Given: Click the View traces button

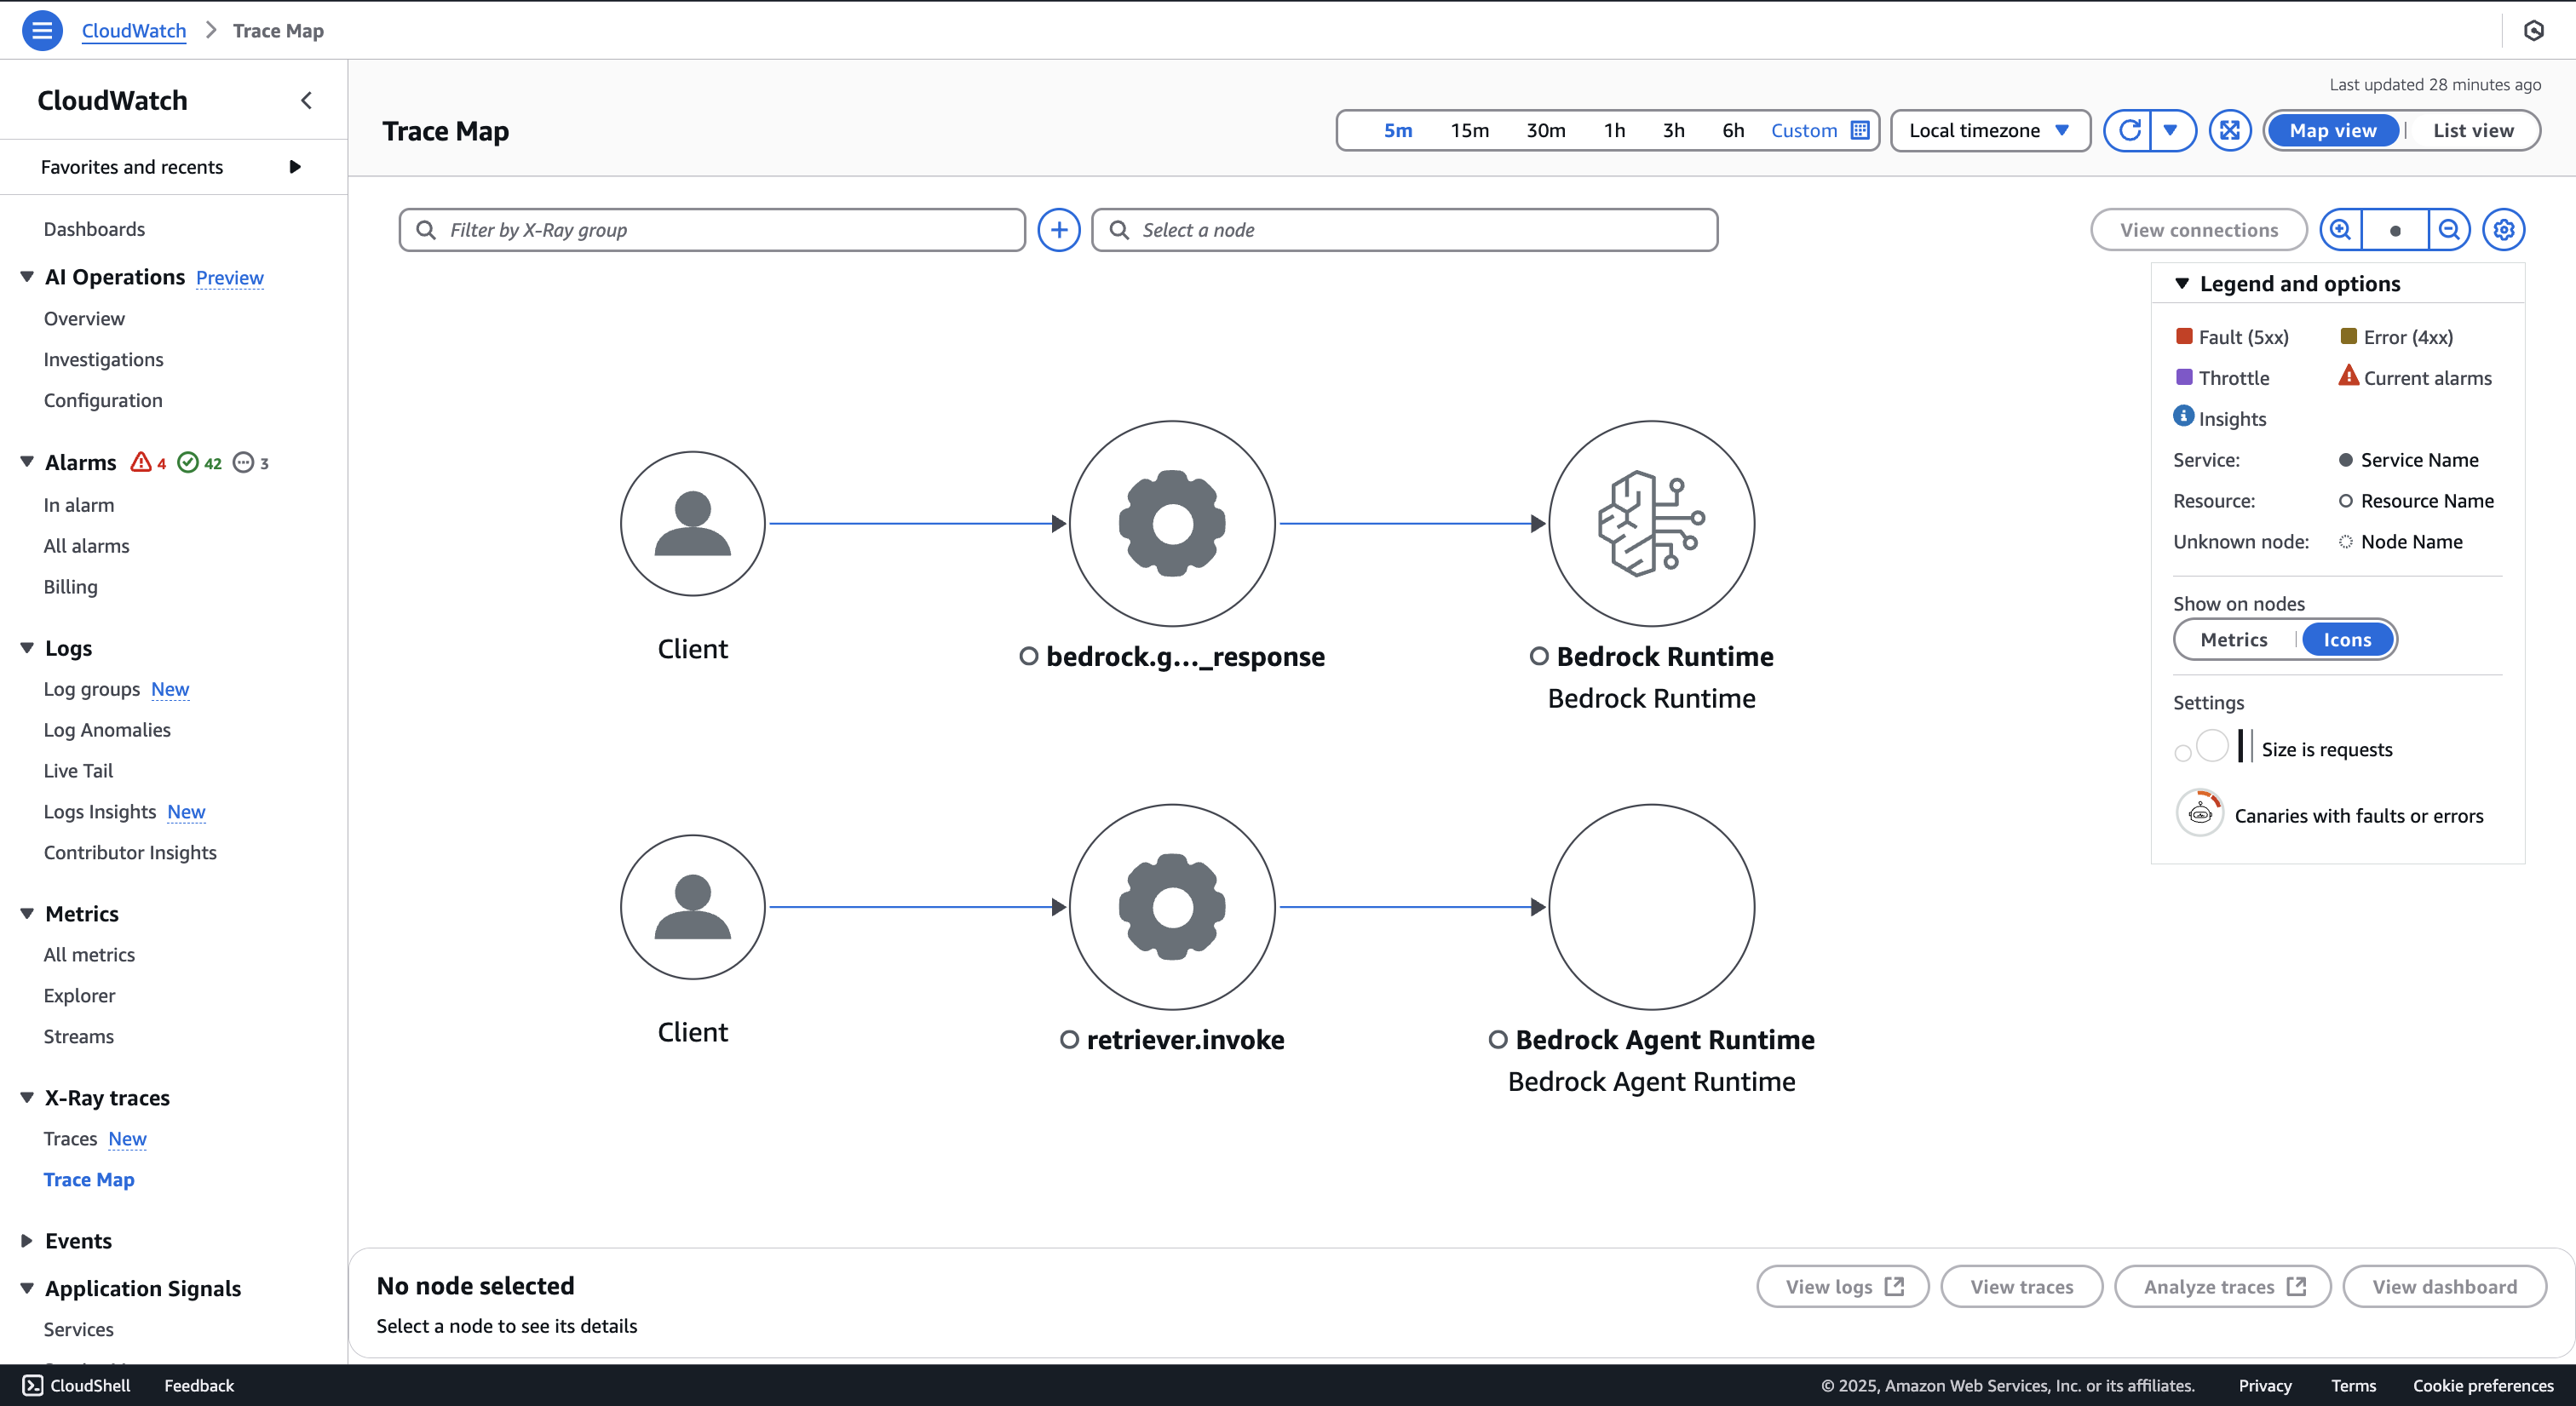Looking at the screenshot, I should [2021, 1286].
